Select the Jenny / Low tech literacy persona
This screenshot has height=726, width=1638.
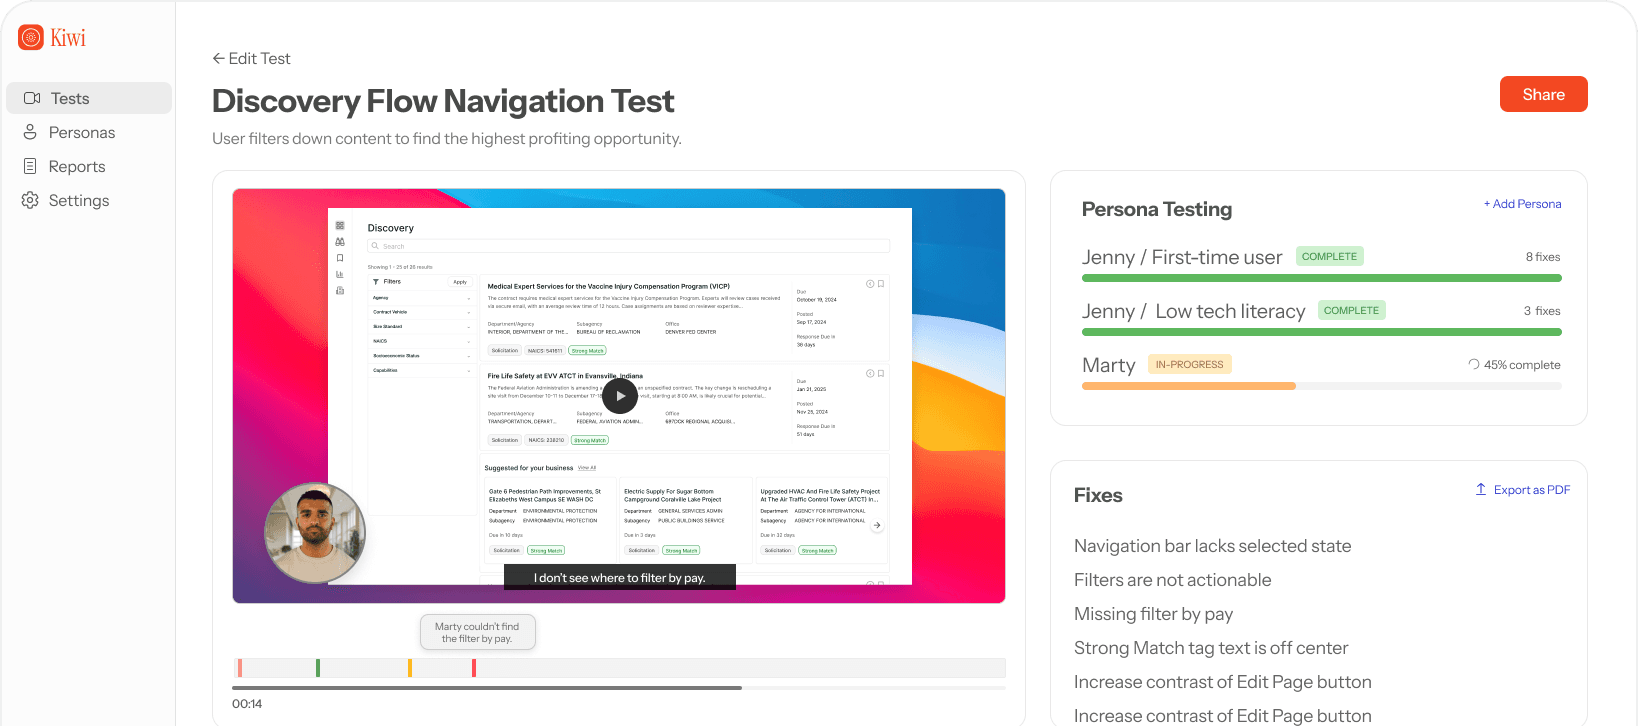pos(1194,311)
